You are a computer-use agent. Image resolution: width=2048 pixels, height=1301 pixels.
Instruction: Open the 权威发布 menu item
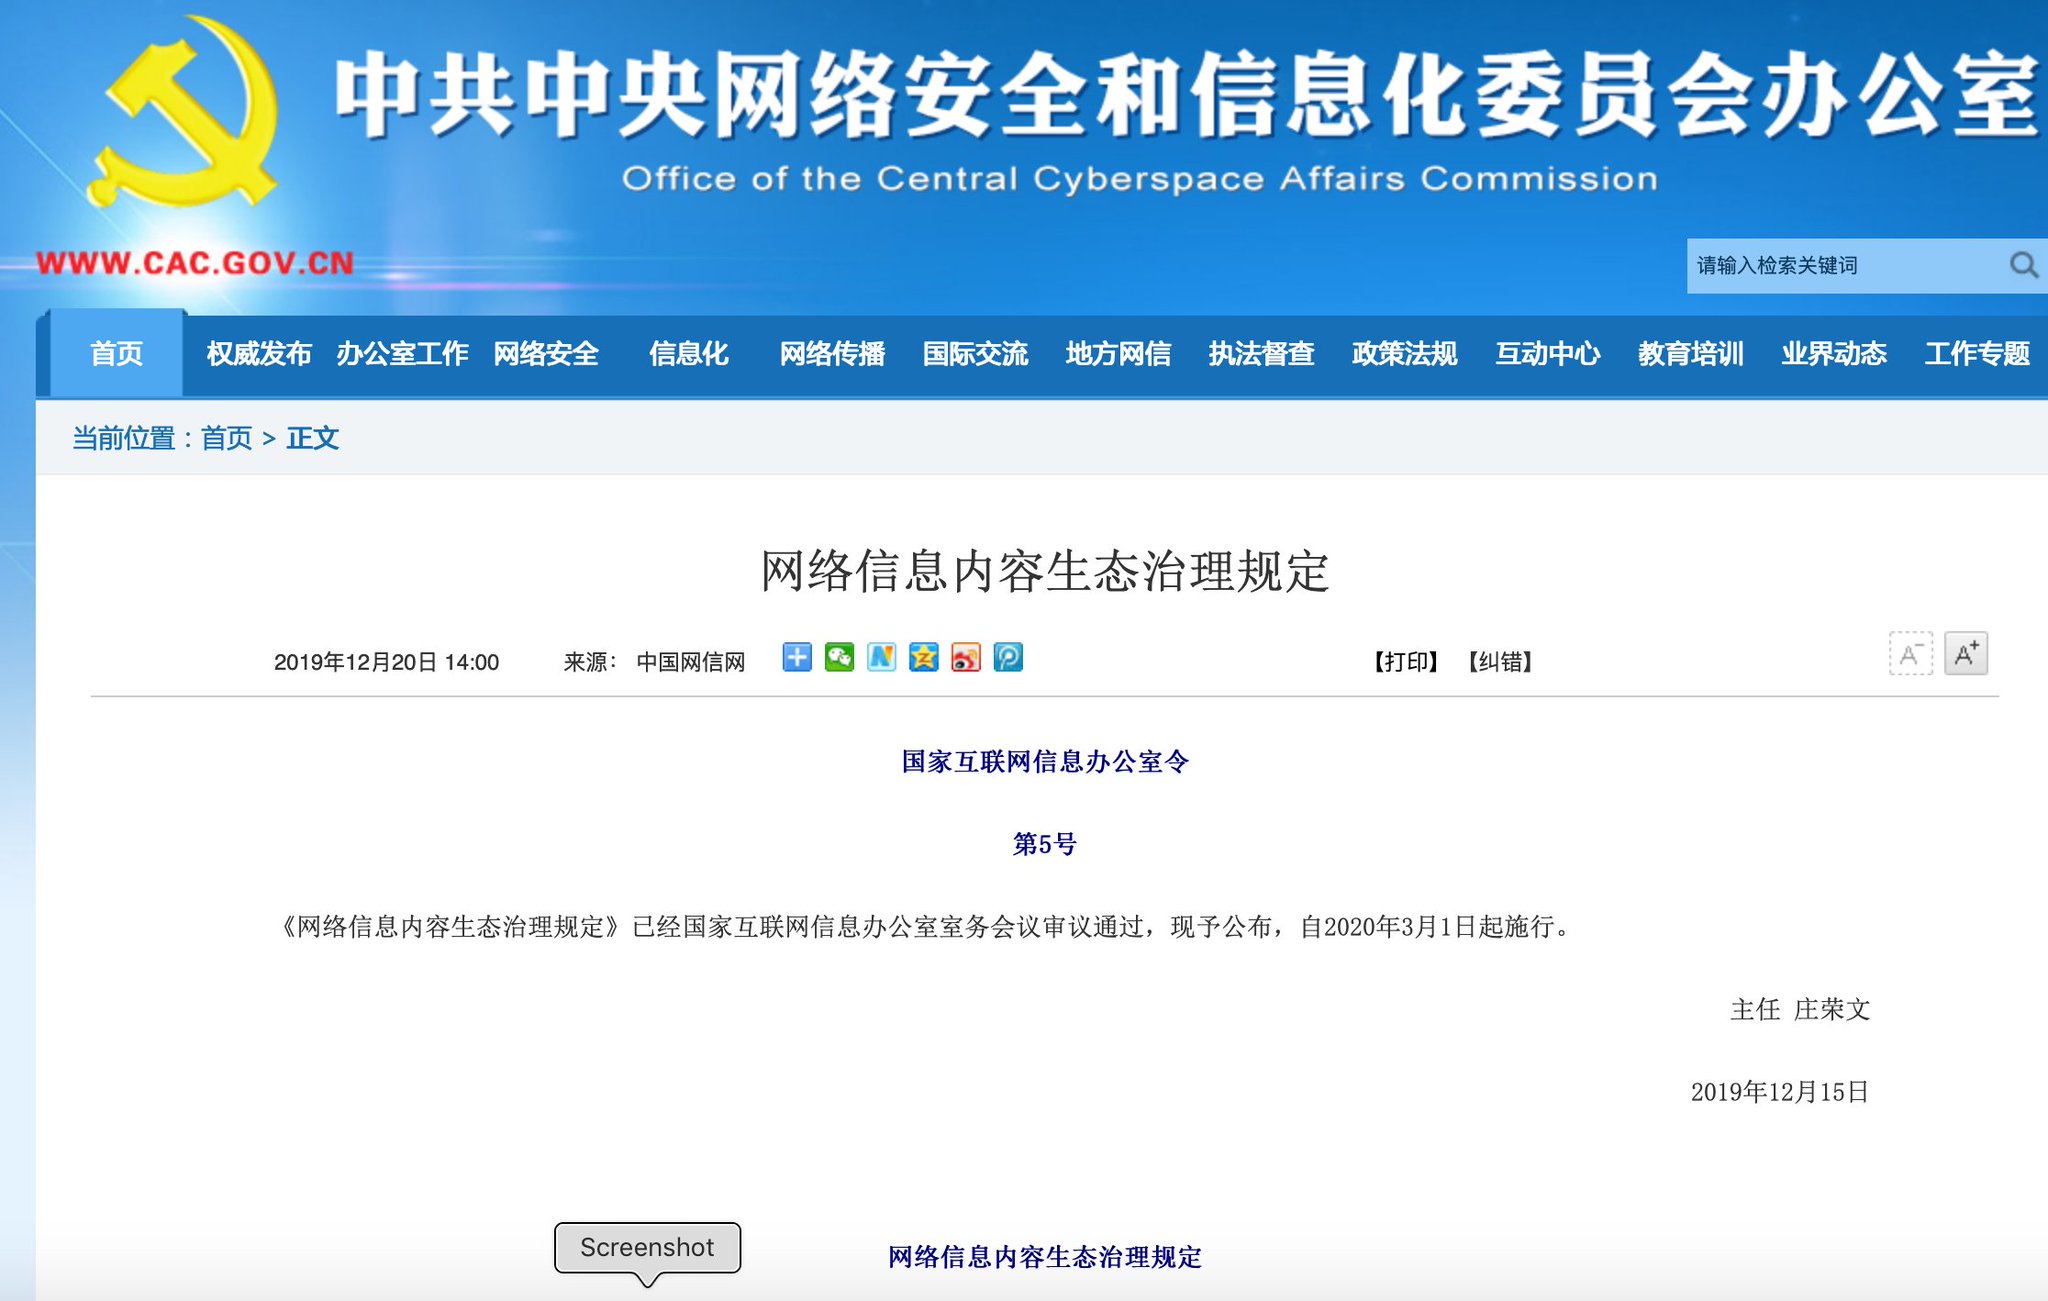coord(259,354)
